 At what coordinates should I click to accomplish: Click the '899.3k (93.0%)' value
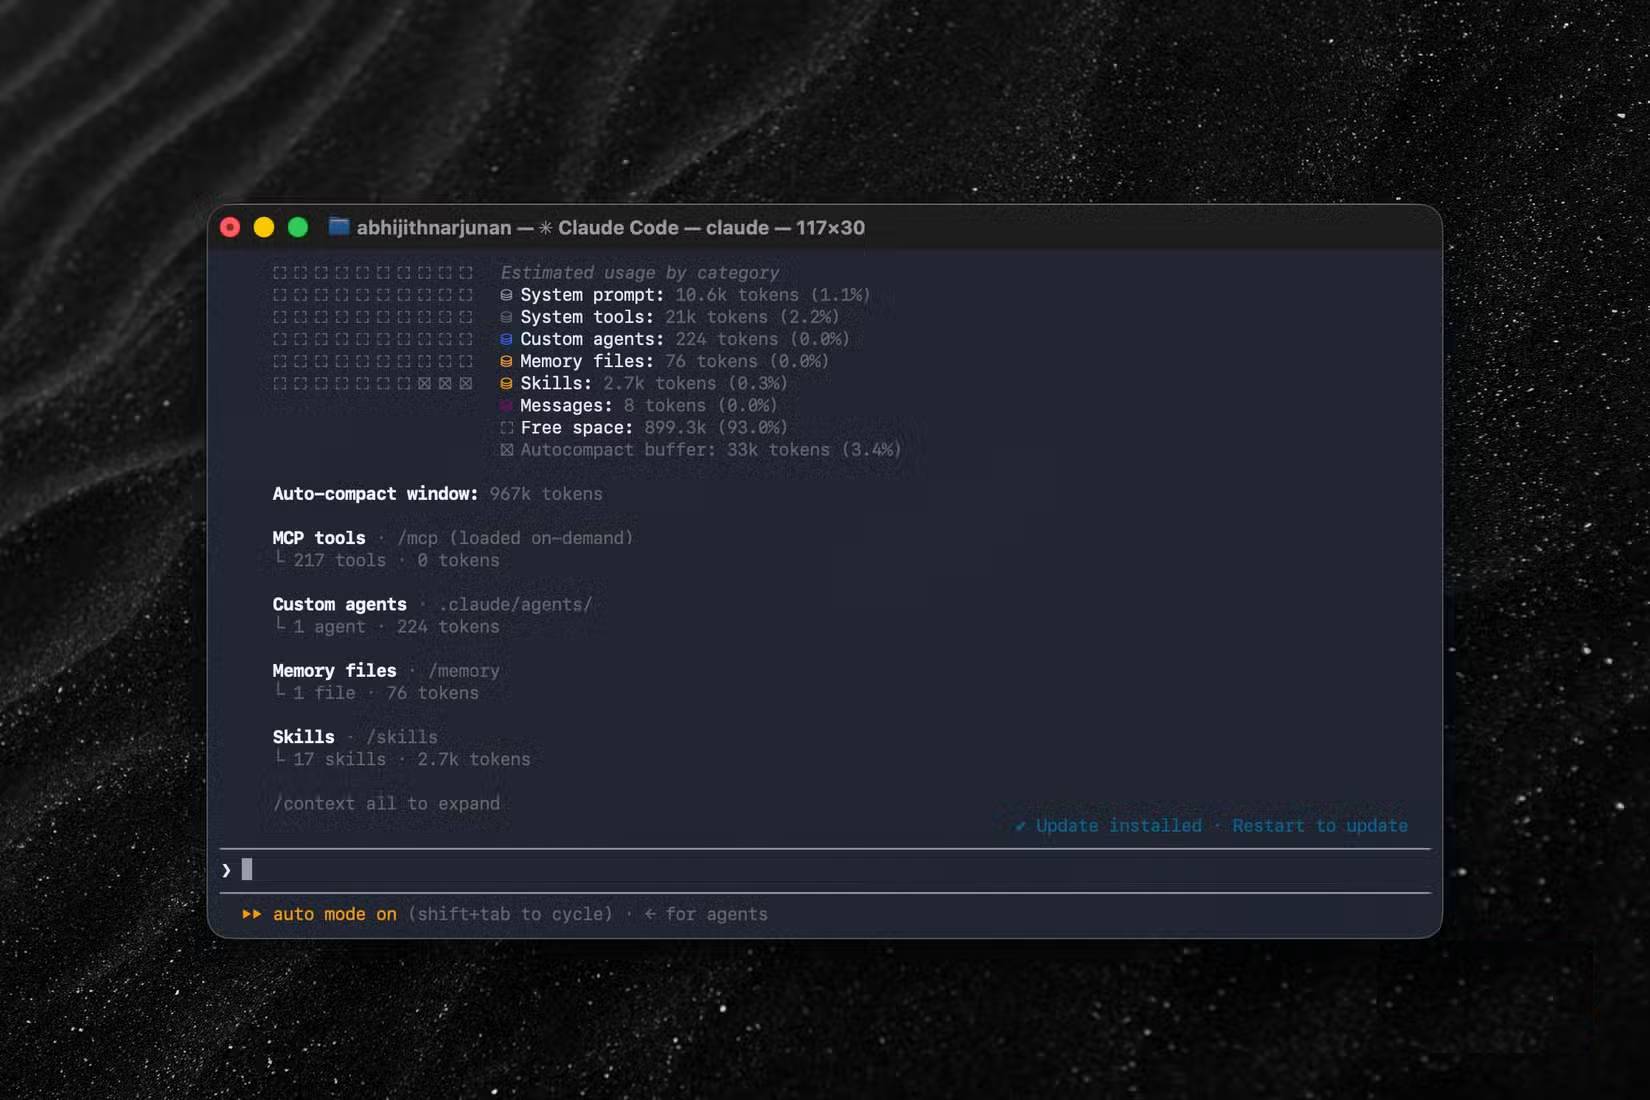click(716, 428)
